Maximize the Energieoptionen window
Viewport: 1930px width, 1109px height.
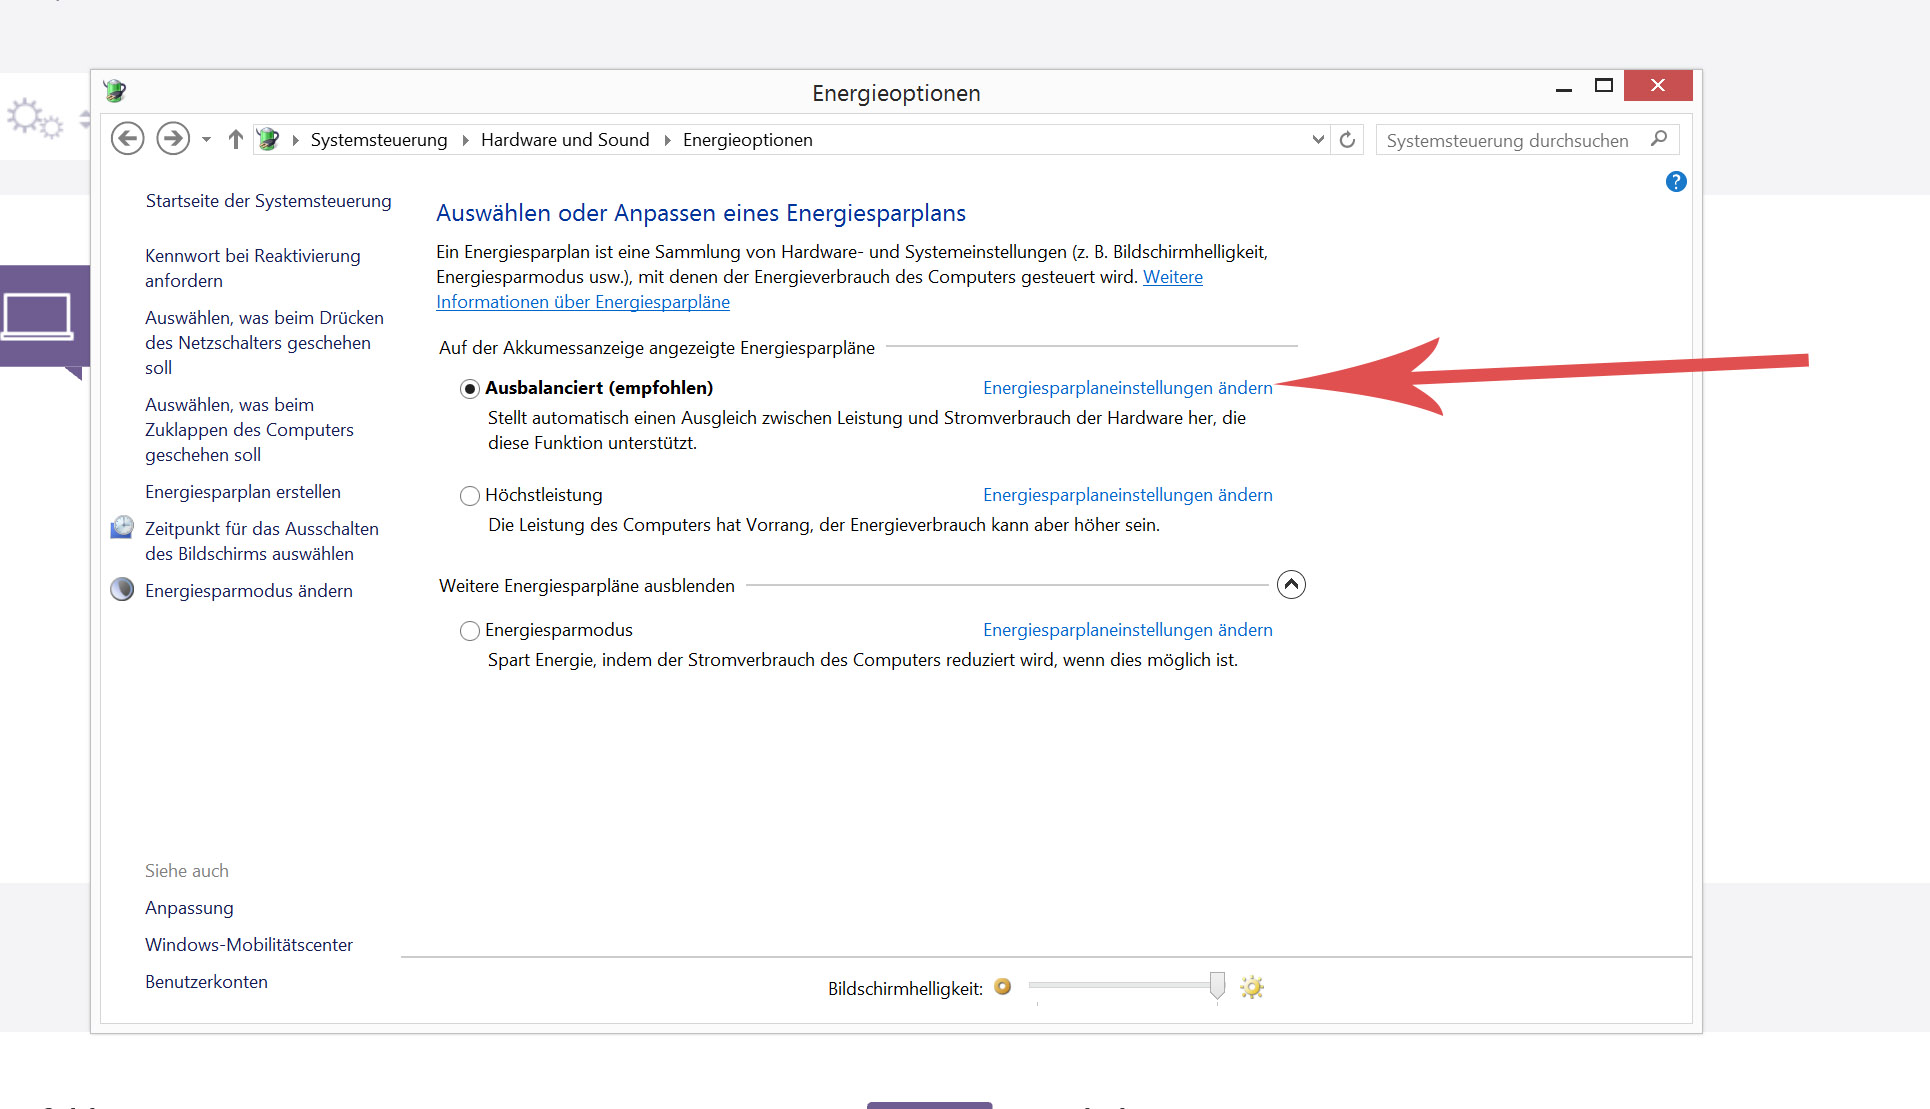pos(1604,86)
